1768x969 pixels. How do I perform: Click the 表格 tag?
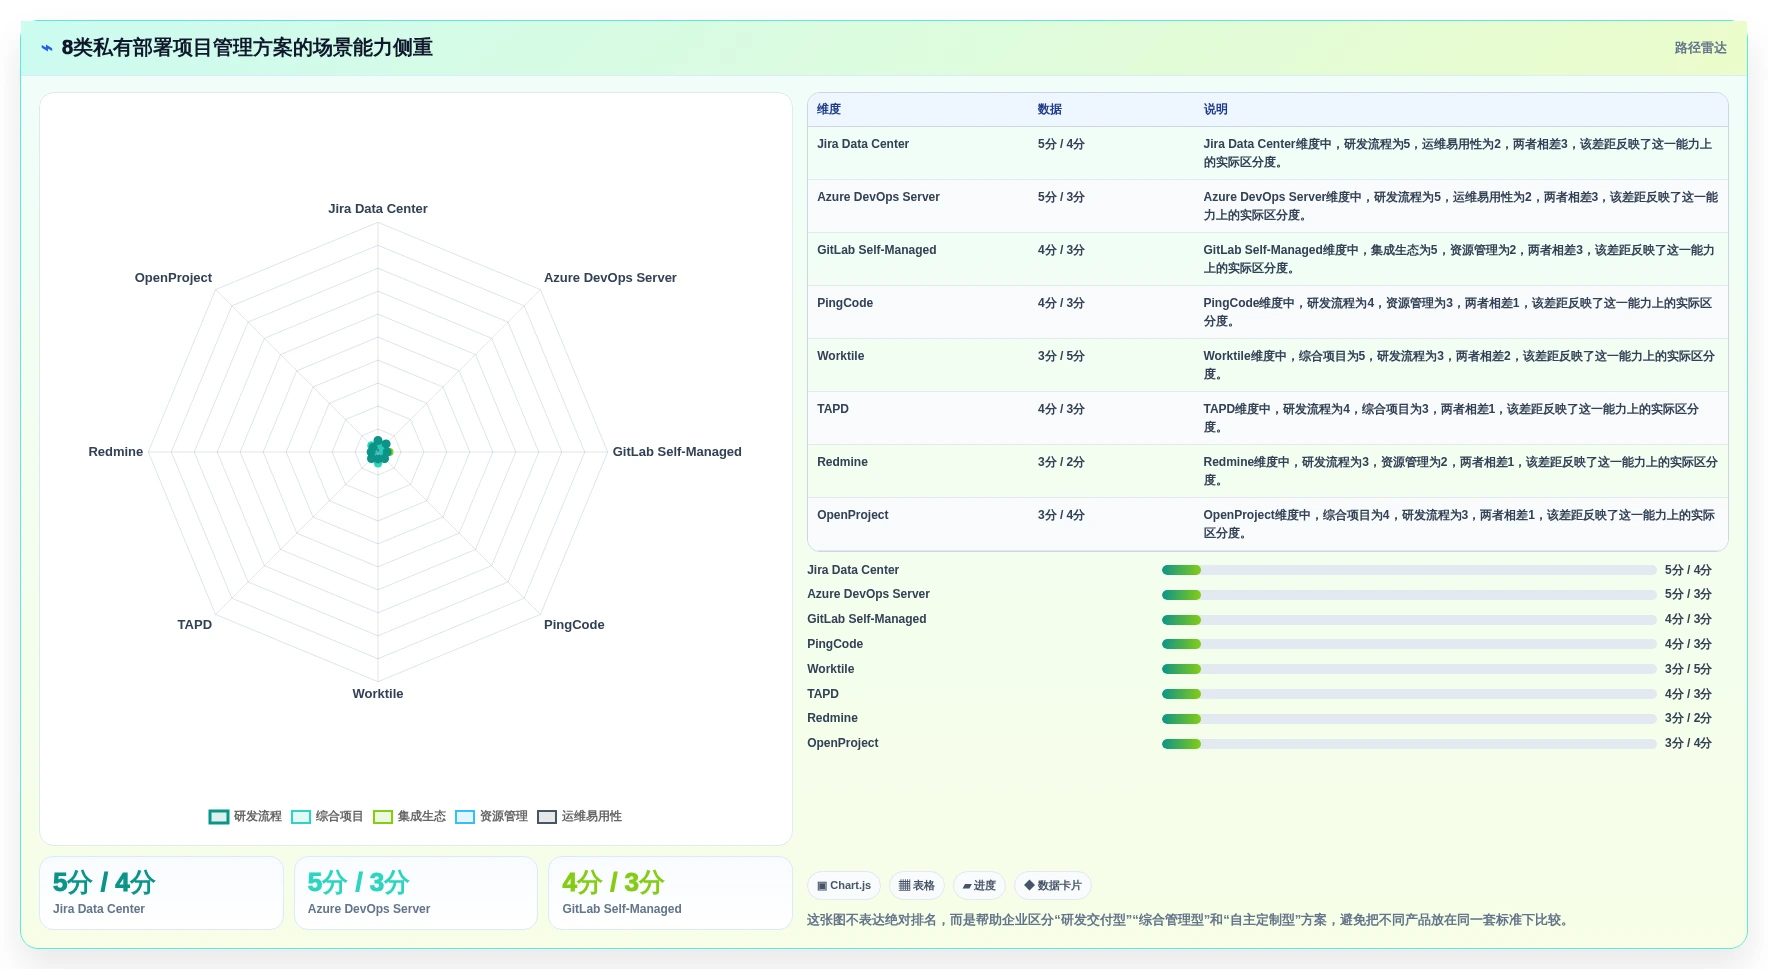tap(916, 885)
